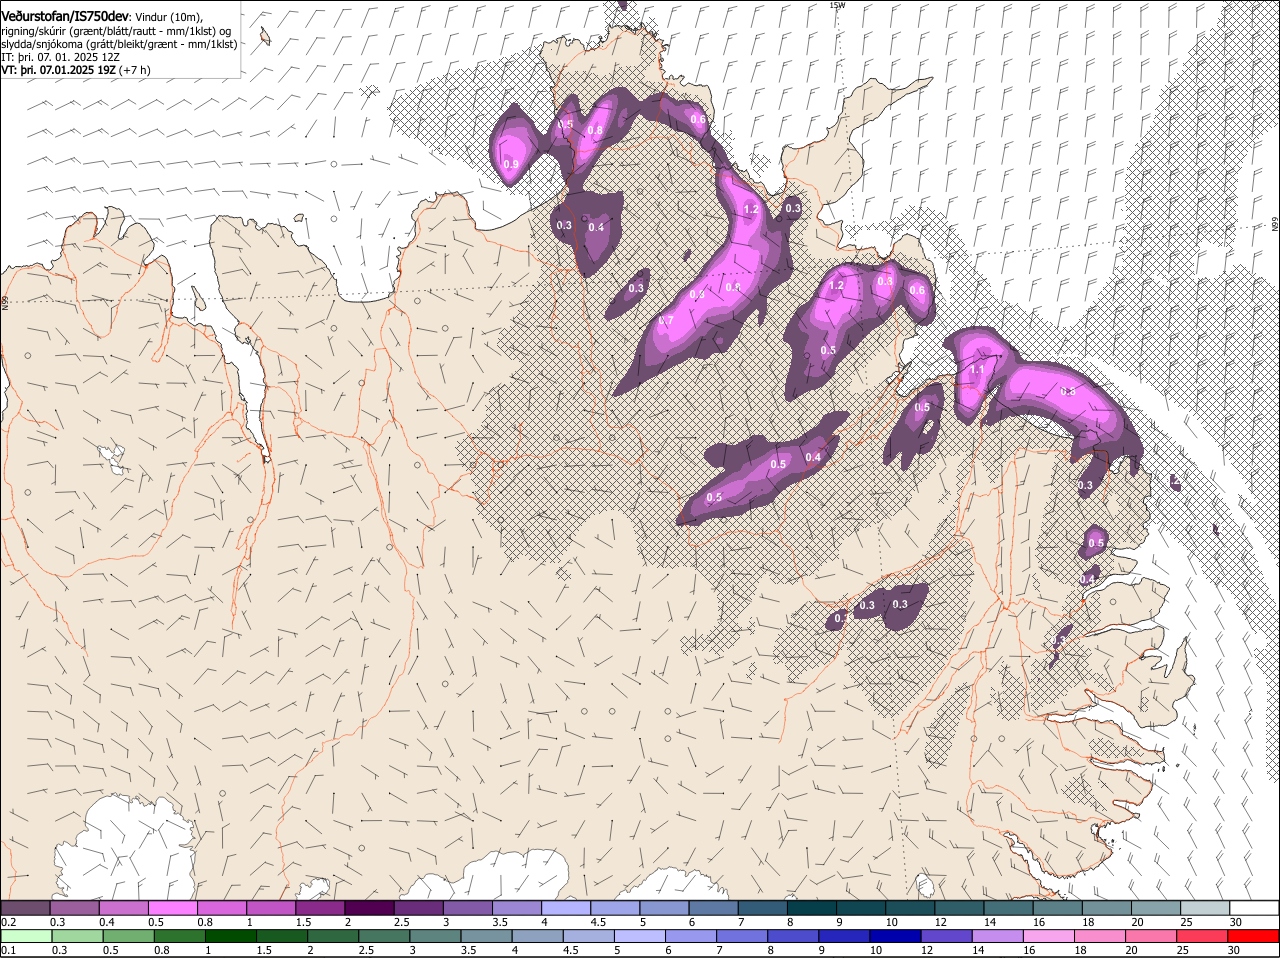1280x958 pixels.
Task: Click the 0.2 swatch in purple snow legend
Action: 25,908
